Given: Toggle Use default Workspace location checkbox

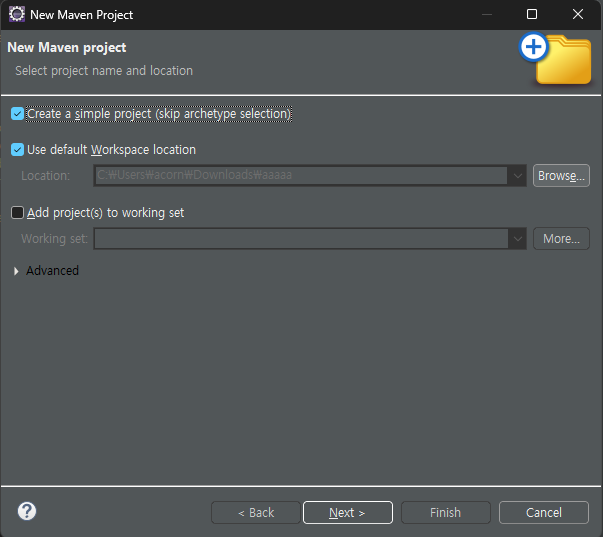Looking at the screenshot, I should click(17, 149).
